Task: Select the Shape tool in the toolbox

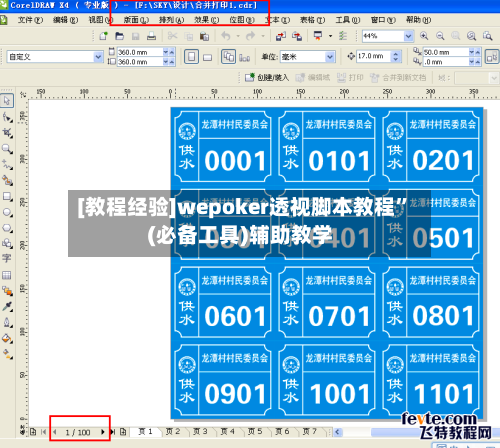Action: pyautogui.click(x=7, y=117)
